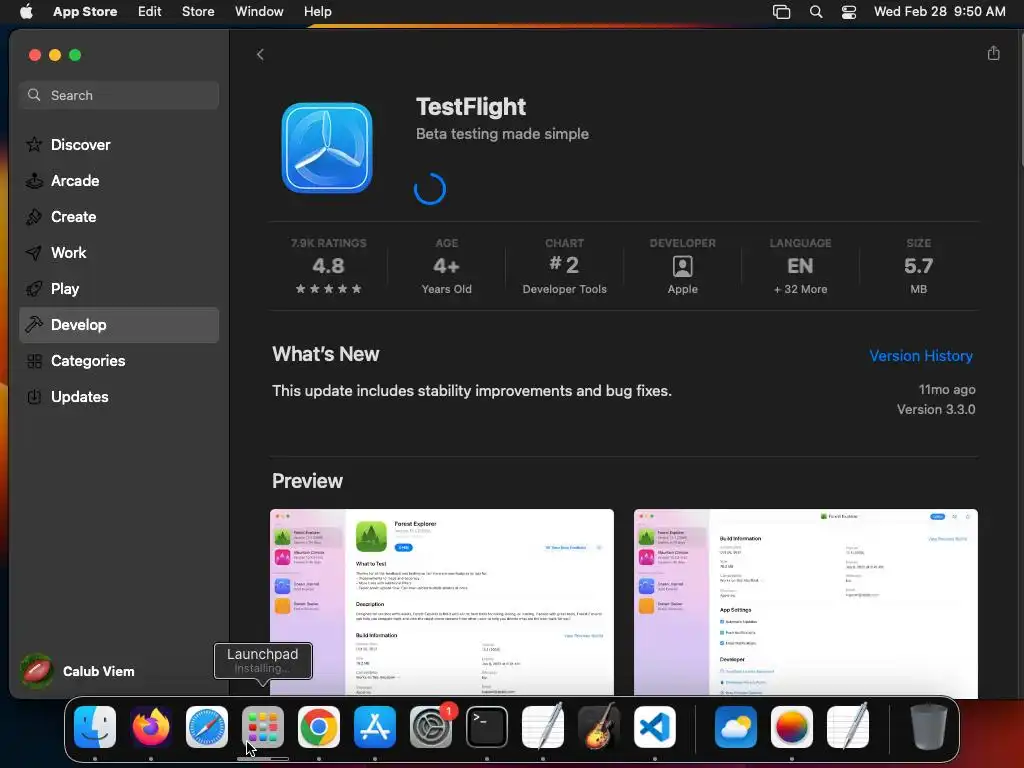Click the Apple developer icon
This screenshot has width=1024, height=768.
[x=682, y=266]
